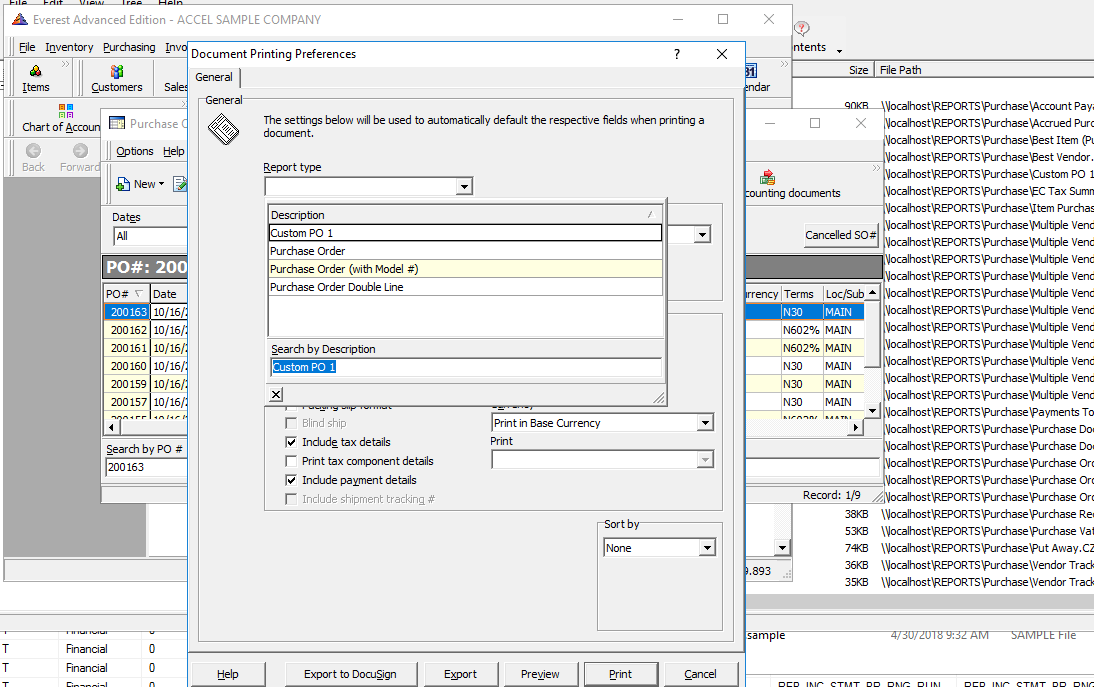Click the Everest application logo icon
This screenshot has height=687, width=1094.
click(20, 20)
